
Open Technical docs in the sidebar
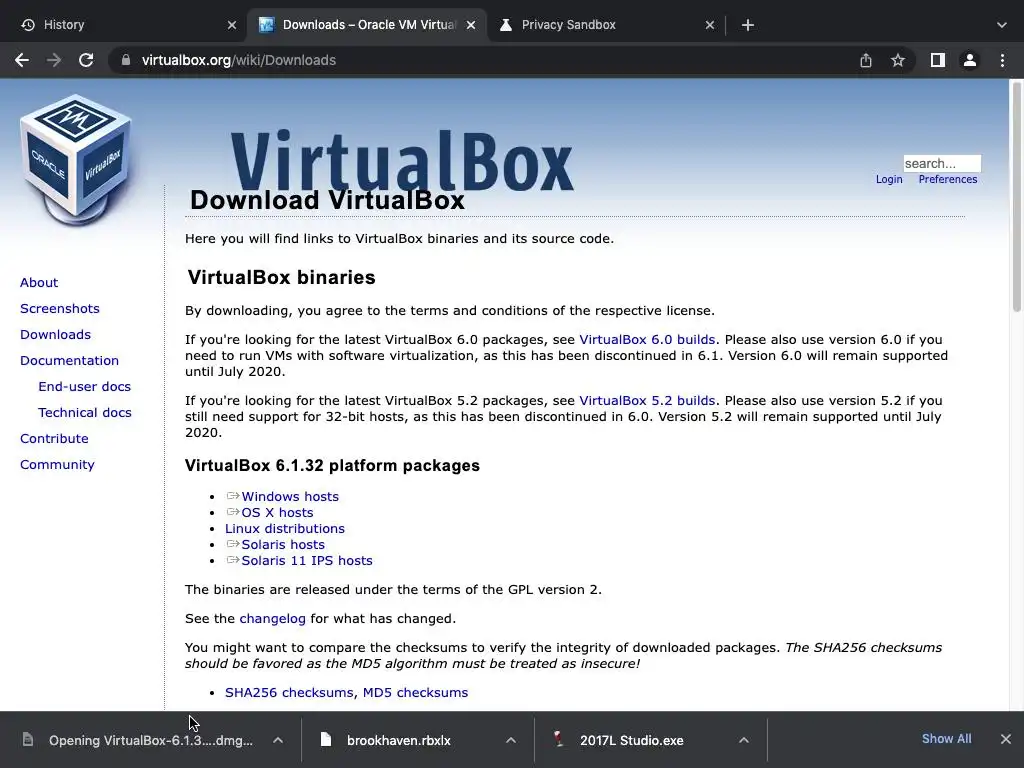pyautogui.click(x=84, y=413)
